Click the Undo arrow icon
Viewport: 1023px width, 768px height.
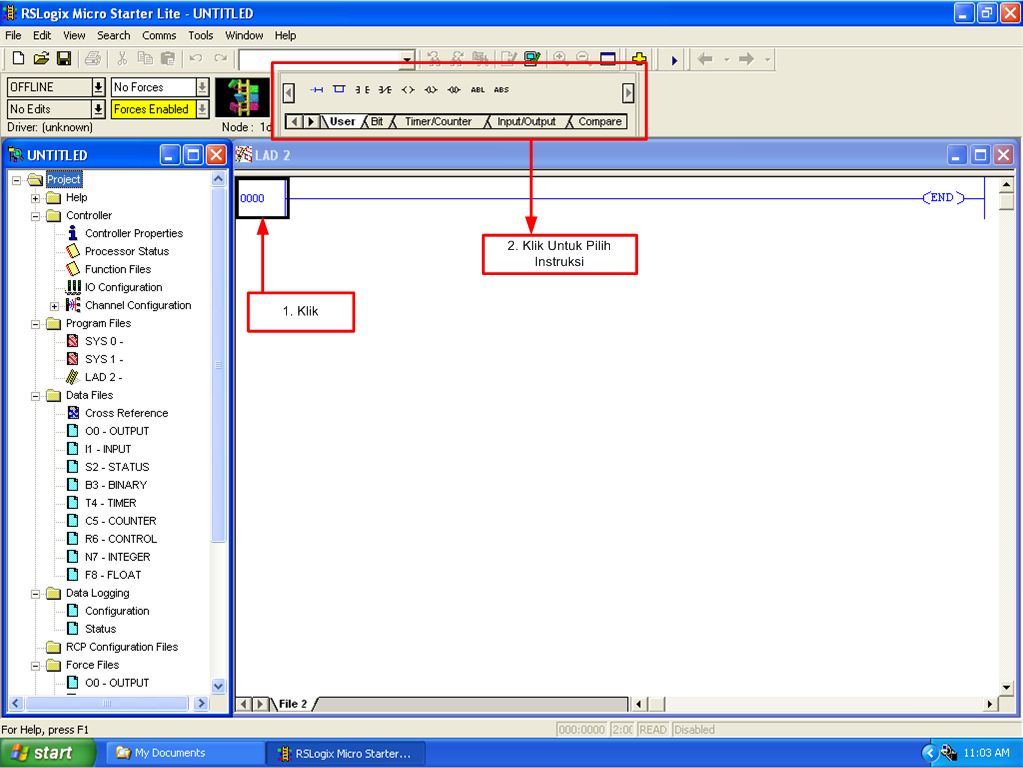coord(196,59)
